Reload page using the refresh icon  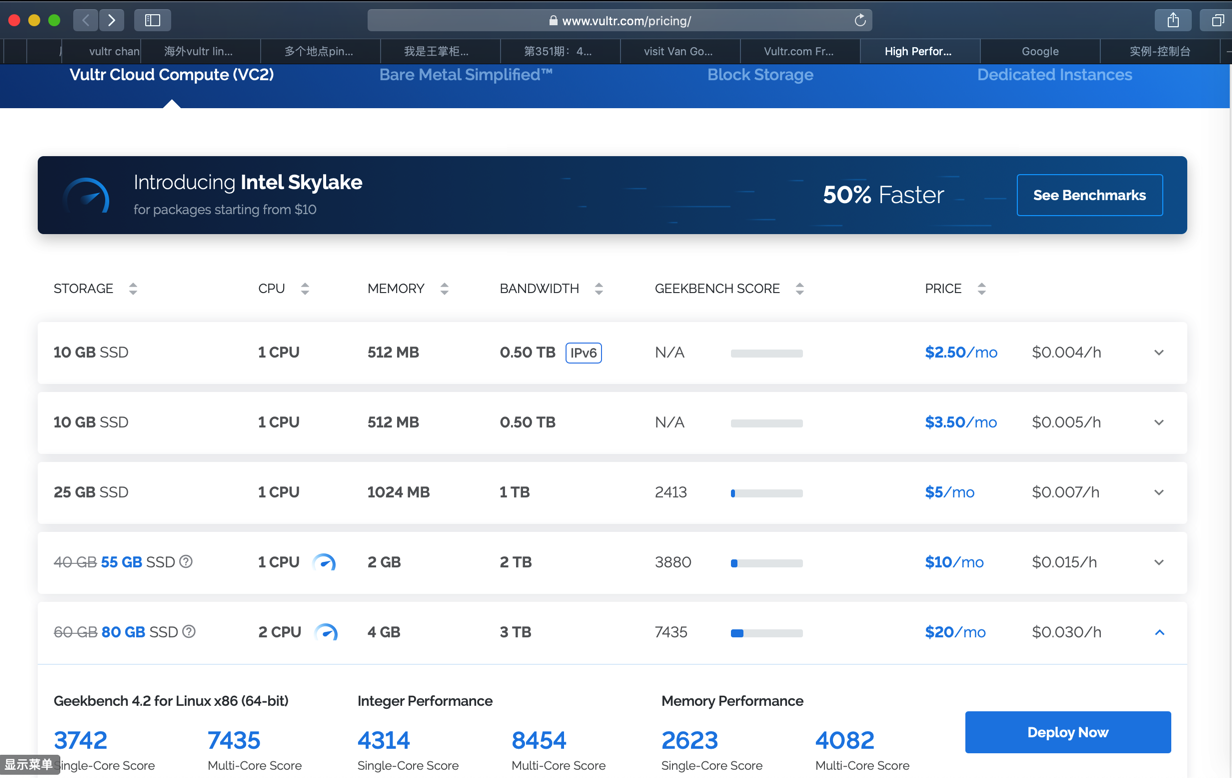[859, 20]
